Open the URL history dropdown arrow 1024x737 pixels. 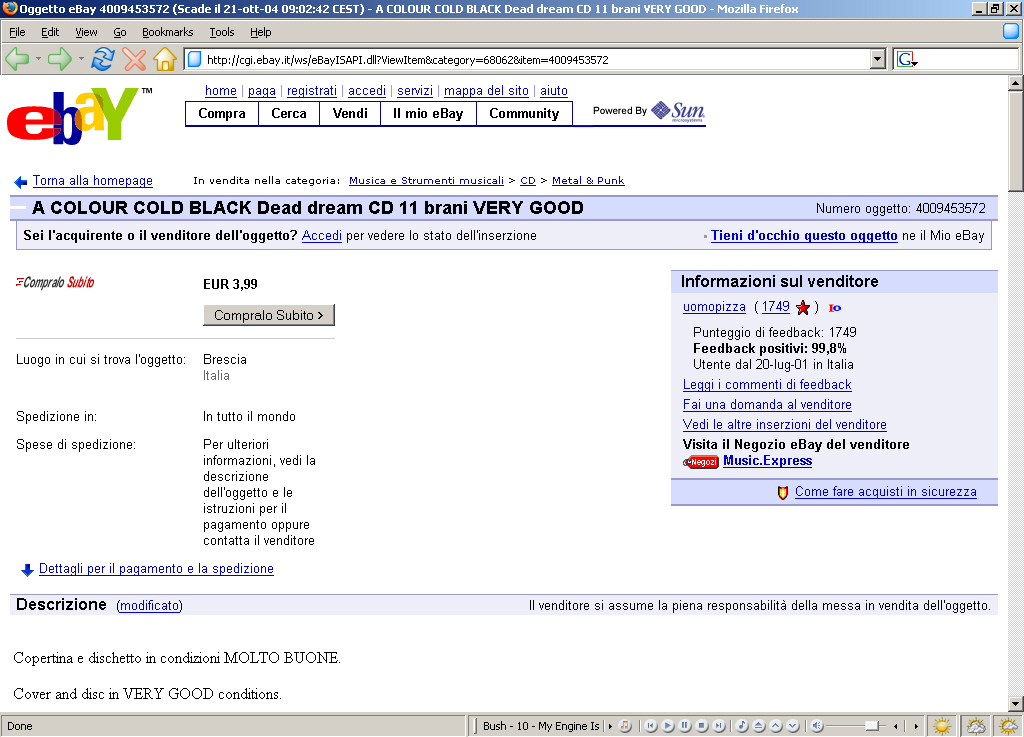(x=878, y=59)
